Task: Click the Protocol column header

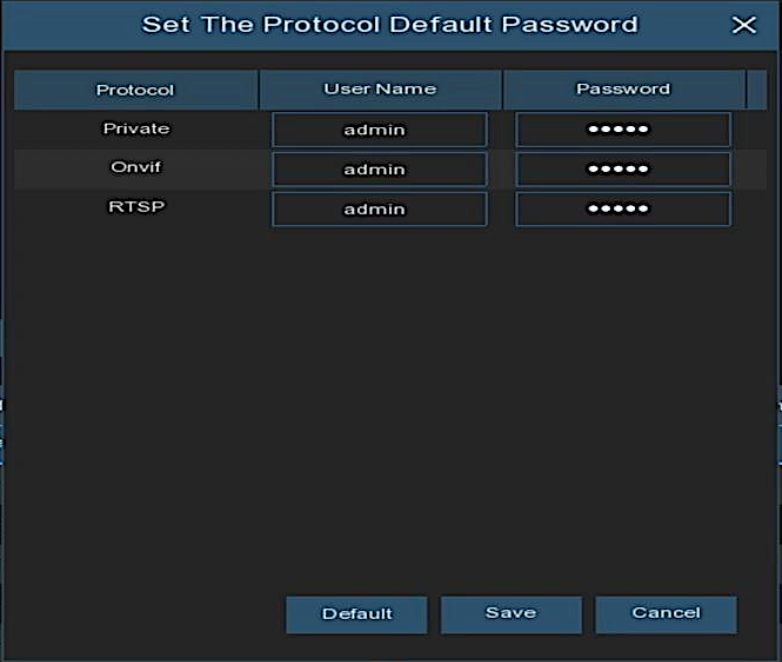Action: click(x=135, y=90)
